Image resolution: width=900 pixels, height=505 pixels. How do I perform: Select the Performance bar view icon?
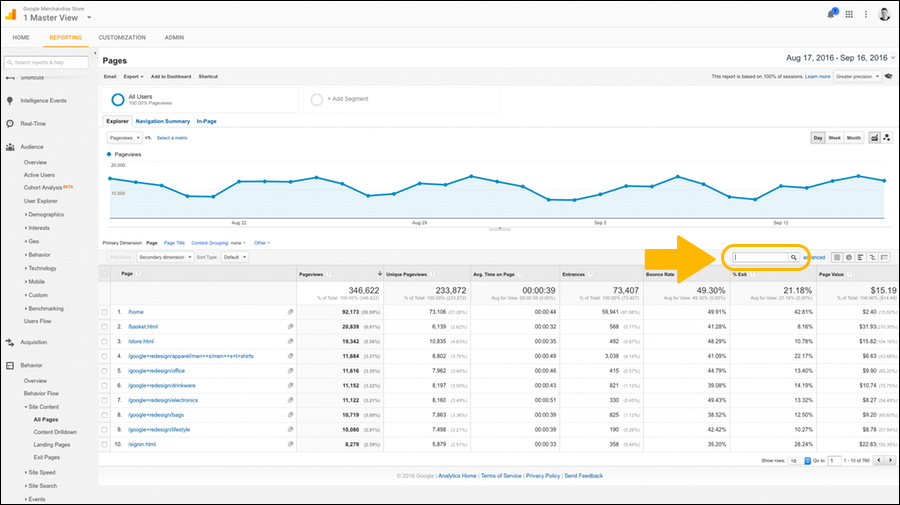coord(860,258)
